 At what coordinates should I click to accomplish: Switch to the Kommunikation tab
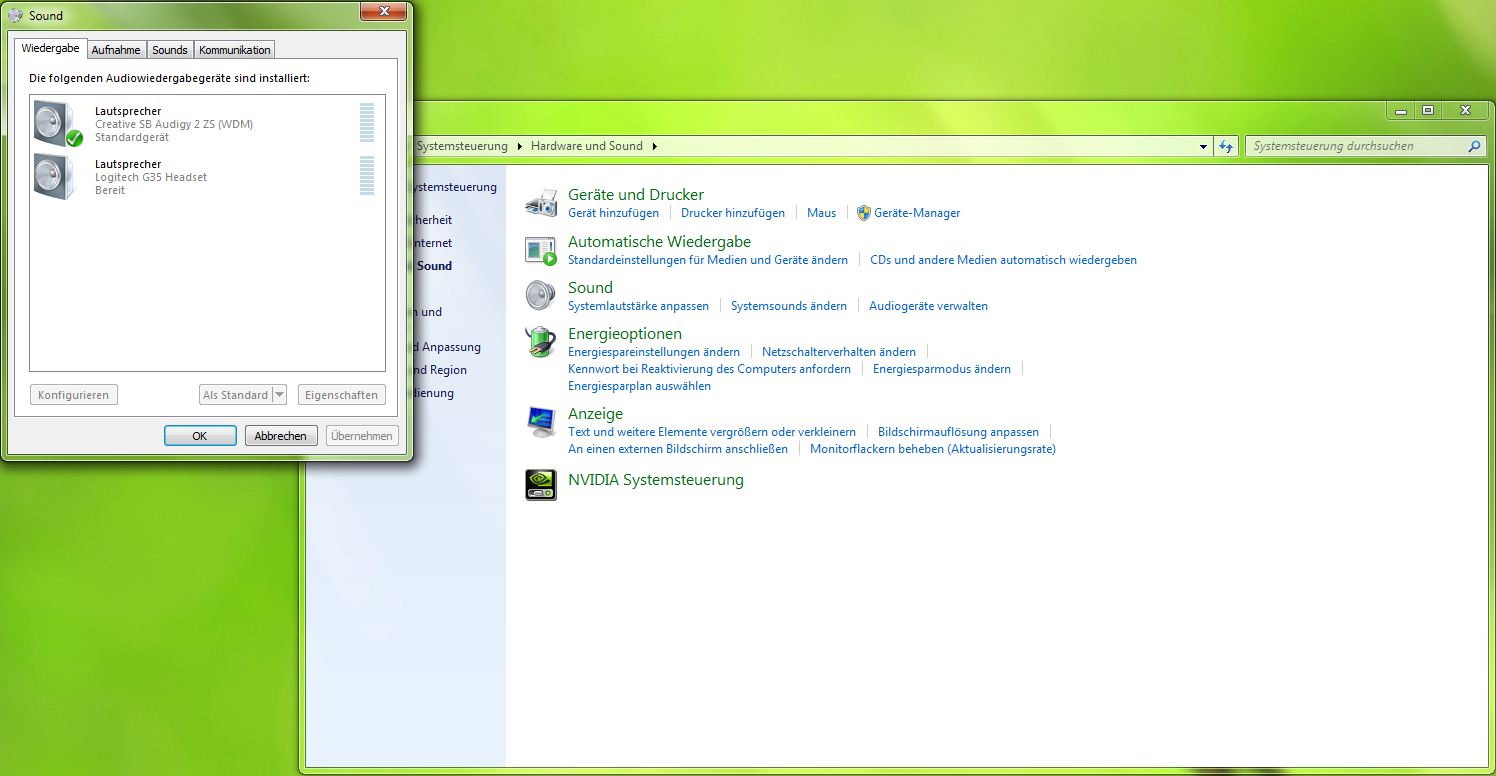234,50
